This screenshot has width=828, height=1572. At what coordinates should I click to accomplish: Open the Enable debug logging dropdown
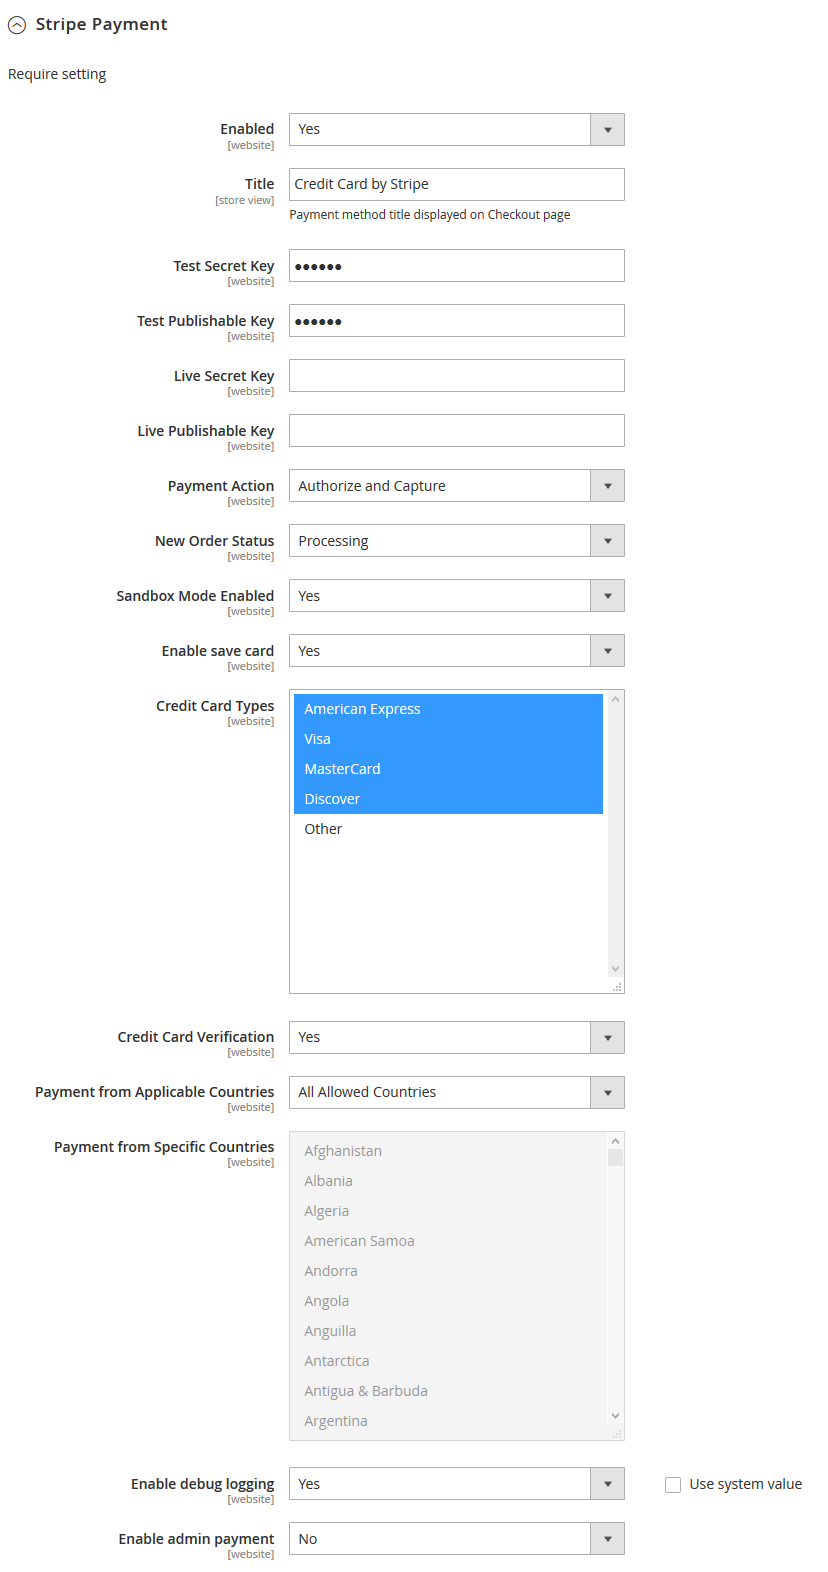(x=457, y=1484)
